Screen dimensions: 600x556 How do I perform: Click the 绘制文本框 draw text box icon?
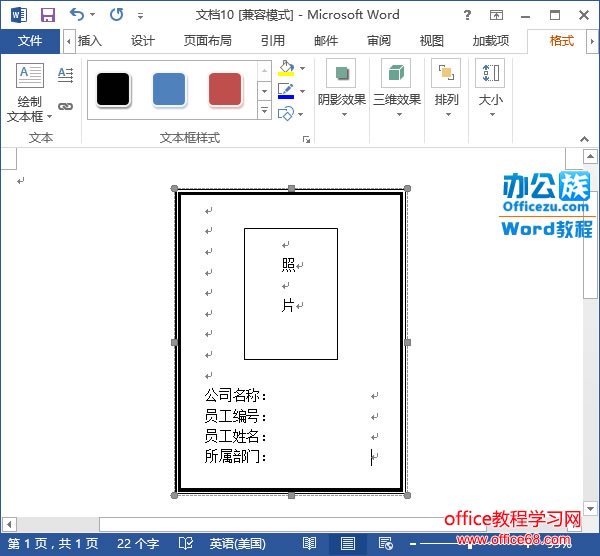(x=30, y=75)
